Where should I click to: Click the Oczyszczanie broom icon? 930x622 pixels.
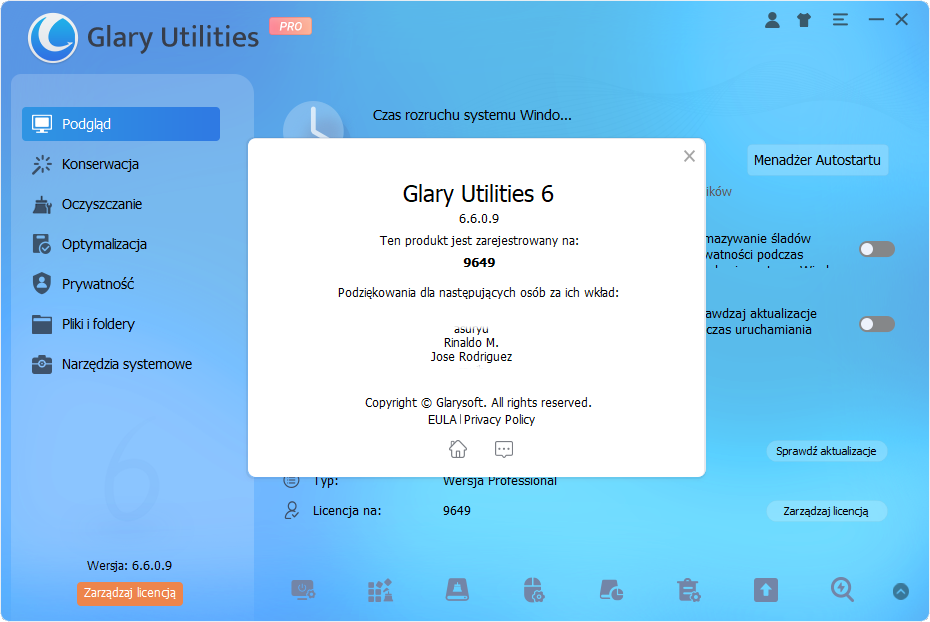click(x=42, y=205)
